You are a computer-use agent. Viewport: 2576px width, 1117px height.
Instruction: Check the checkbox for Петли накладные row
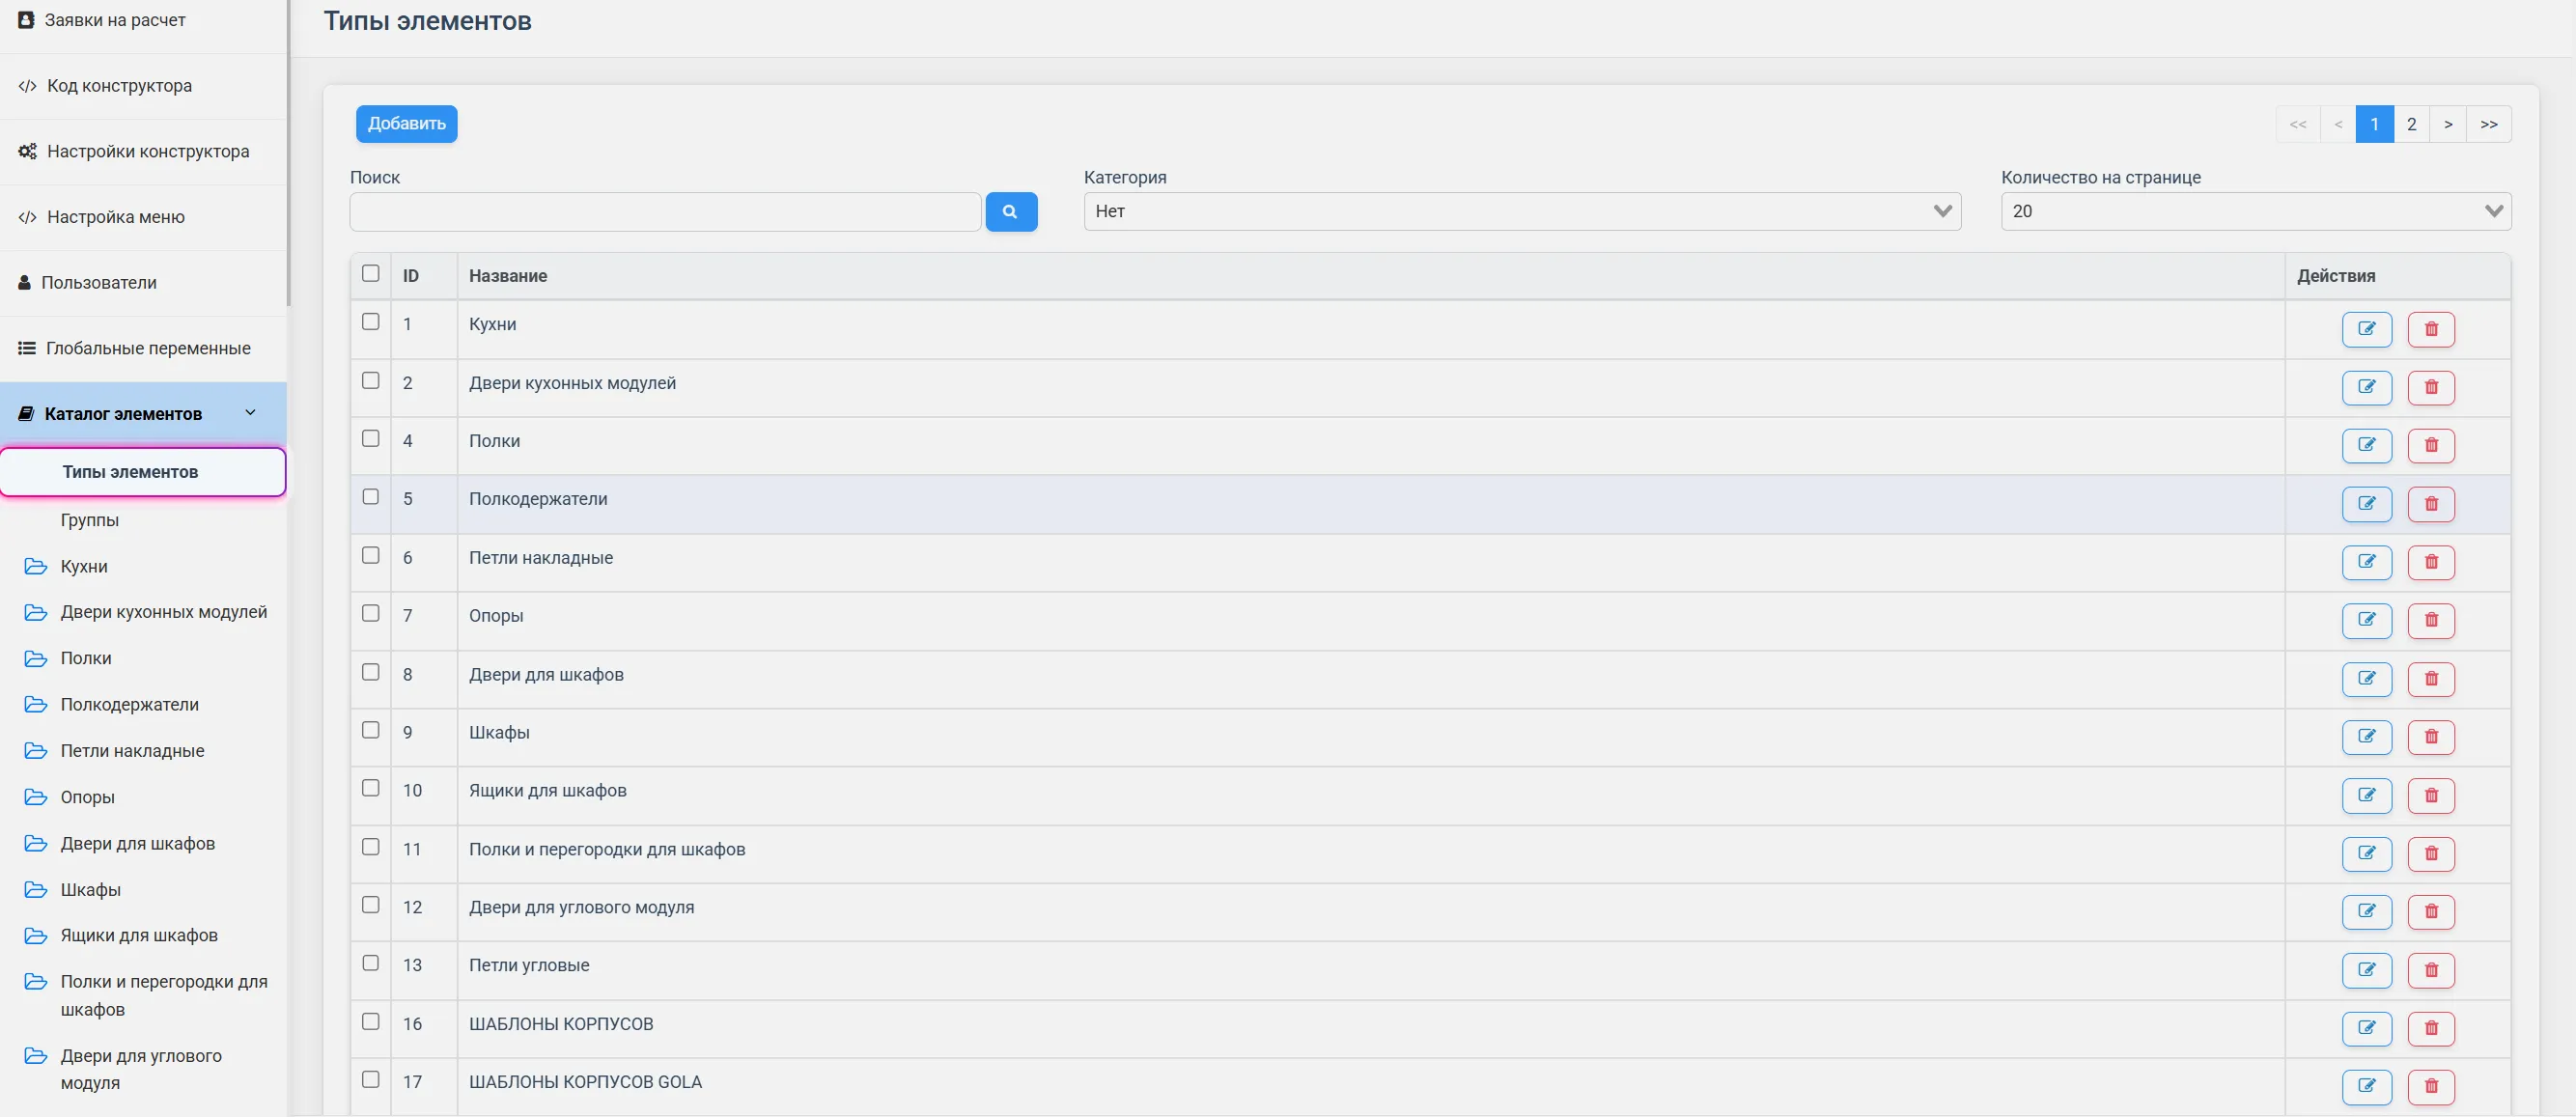[371, 555]
